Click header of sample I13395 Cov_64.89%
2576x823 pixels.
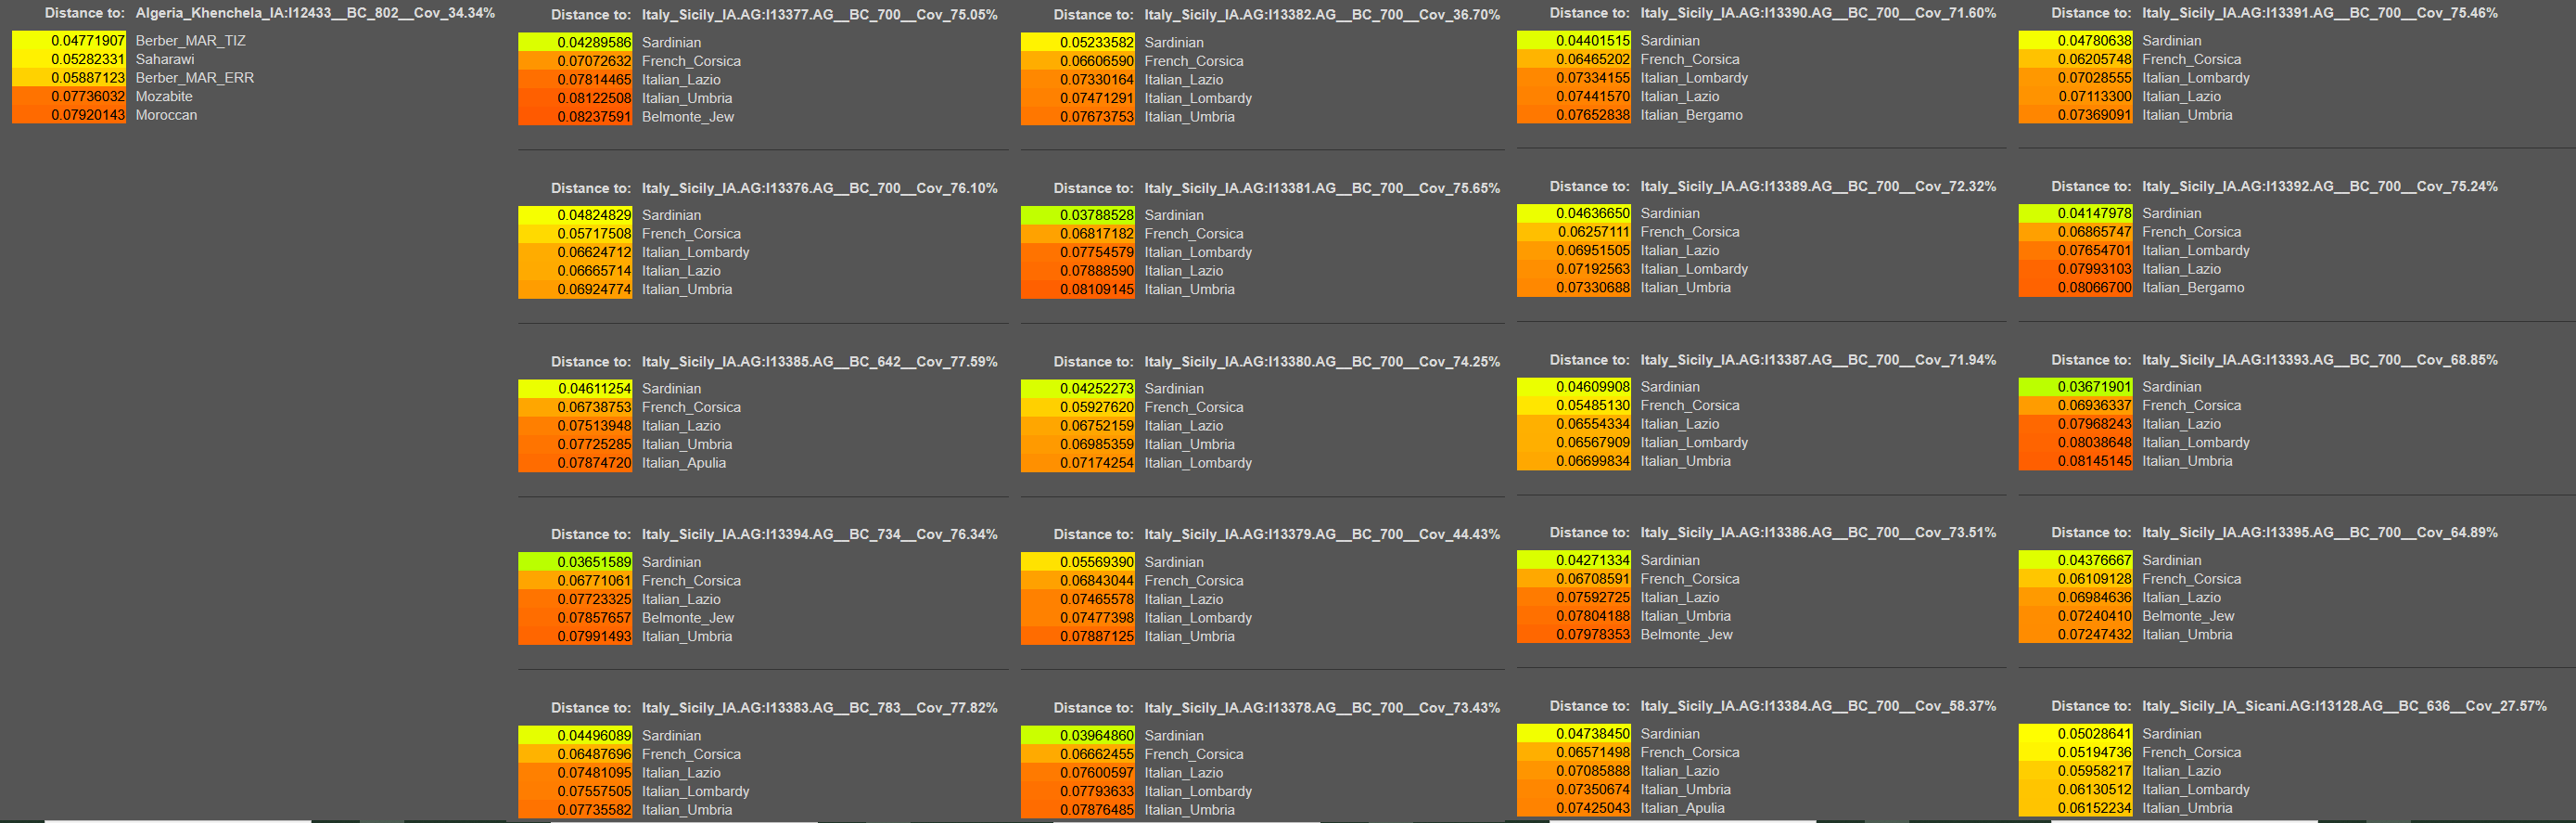[2320, 533]
